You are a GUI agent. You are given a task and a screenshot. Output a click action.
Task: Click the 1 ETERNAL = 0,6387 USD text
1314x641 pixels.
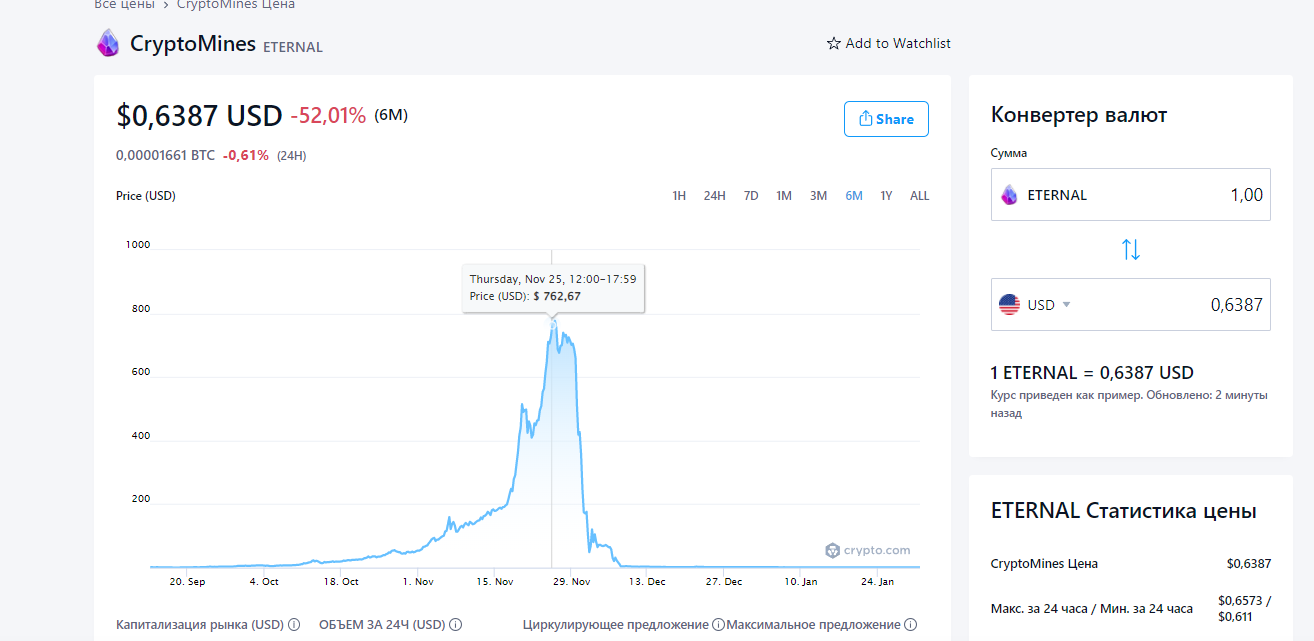point(1092,373)
